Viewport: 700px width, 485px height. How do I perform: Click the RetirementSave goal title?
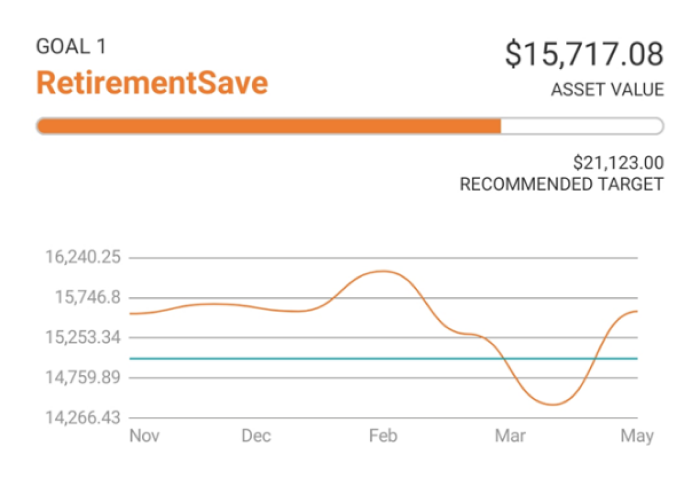tap(152, 82)
